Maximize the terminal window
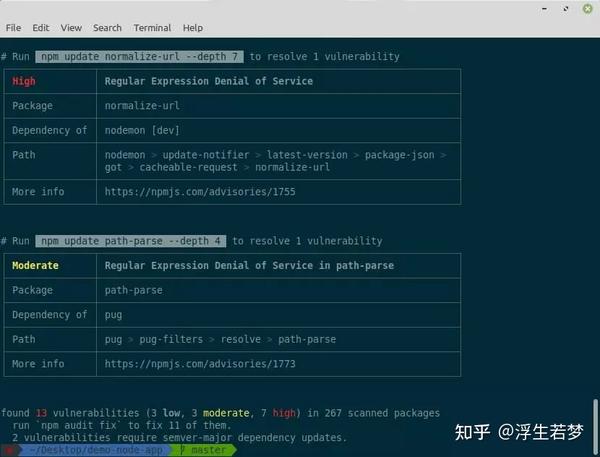Image resolution: width=600 pixels, height=457 pixels. tap(566, 9)
